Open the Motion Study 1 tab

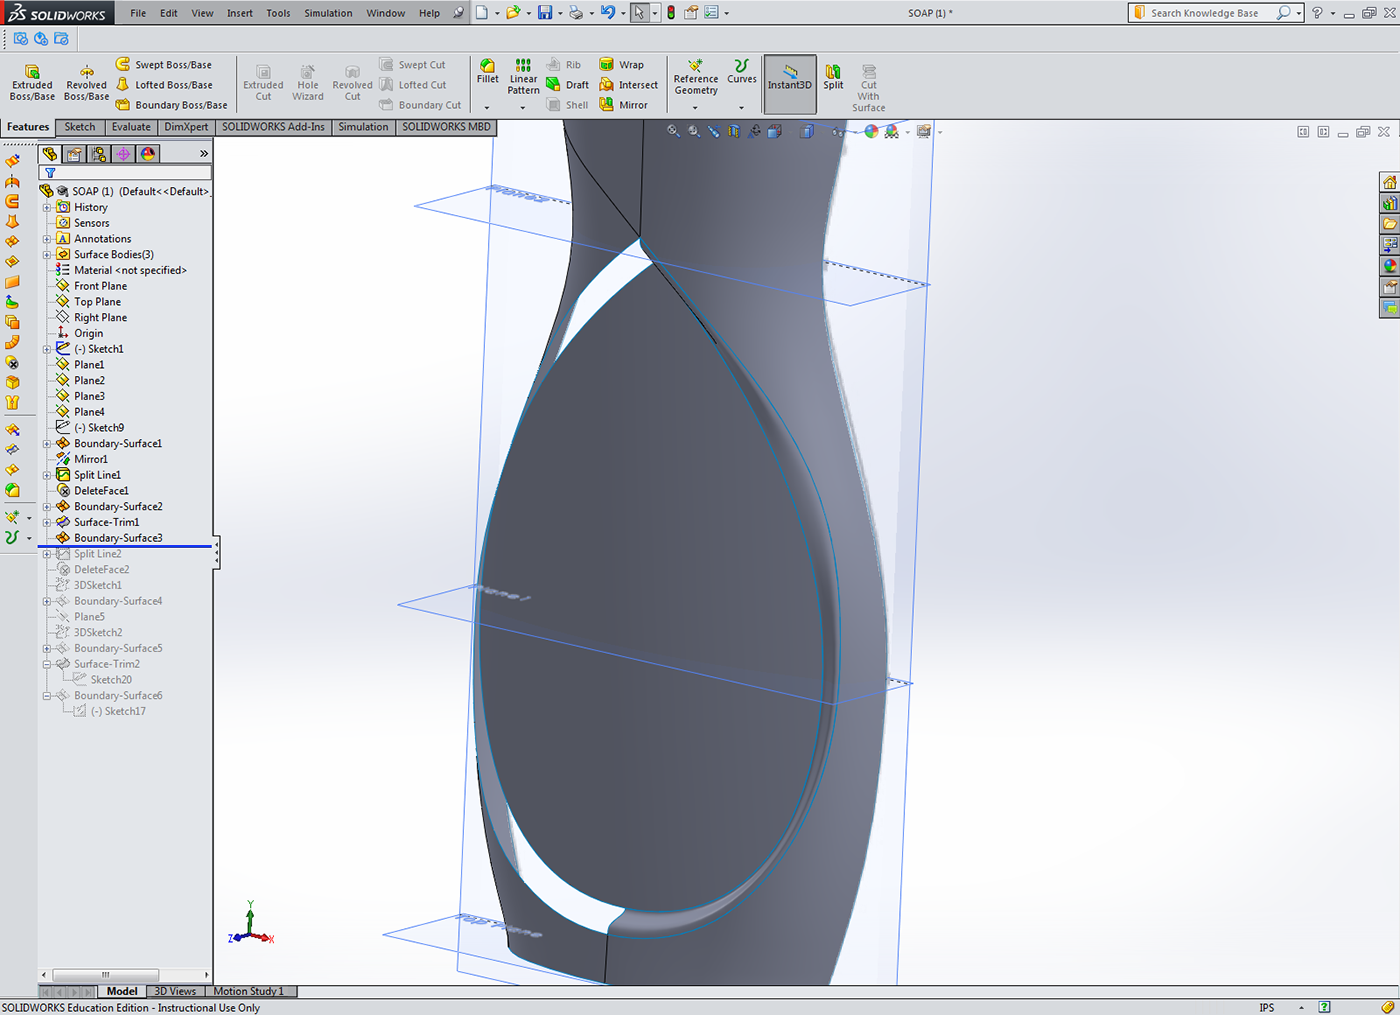pyautogui.click(x=248, y=991)
